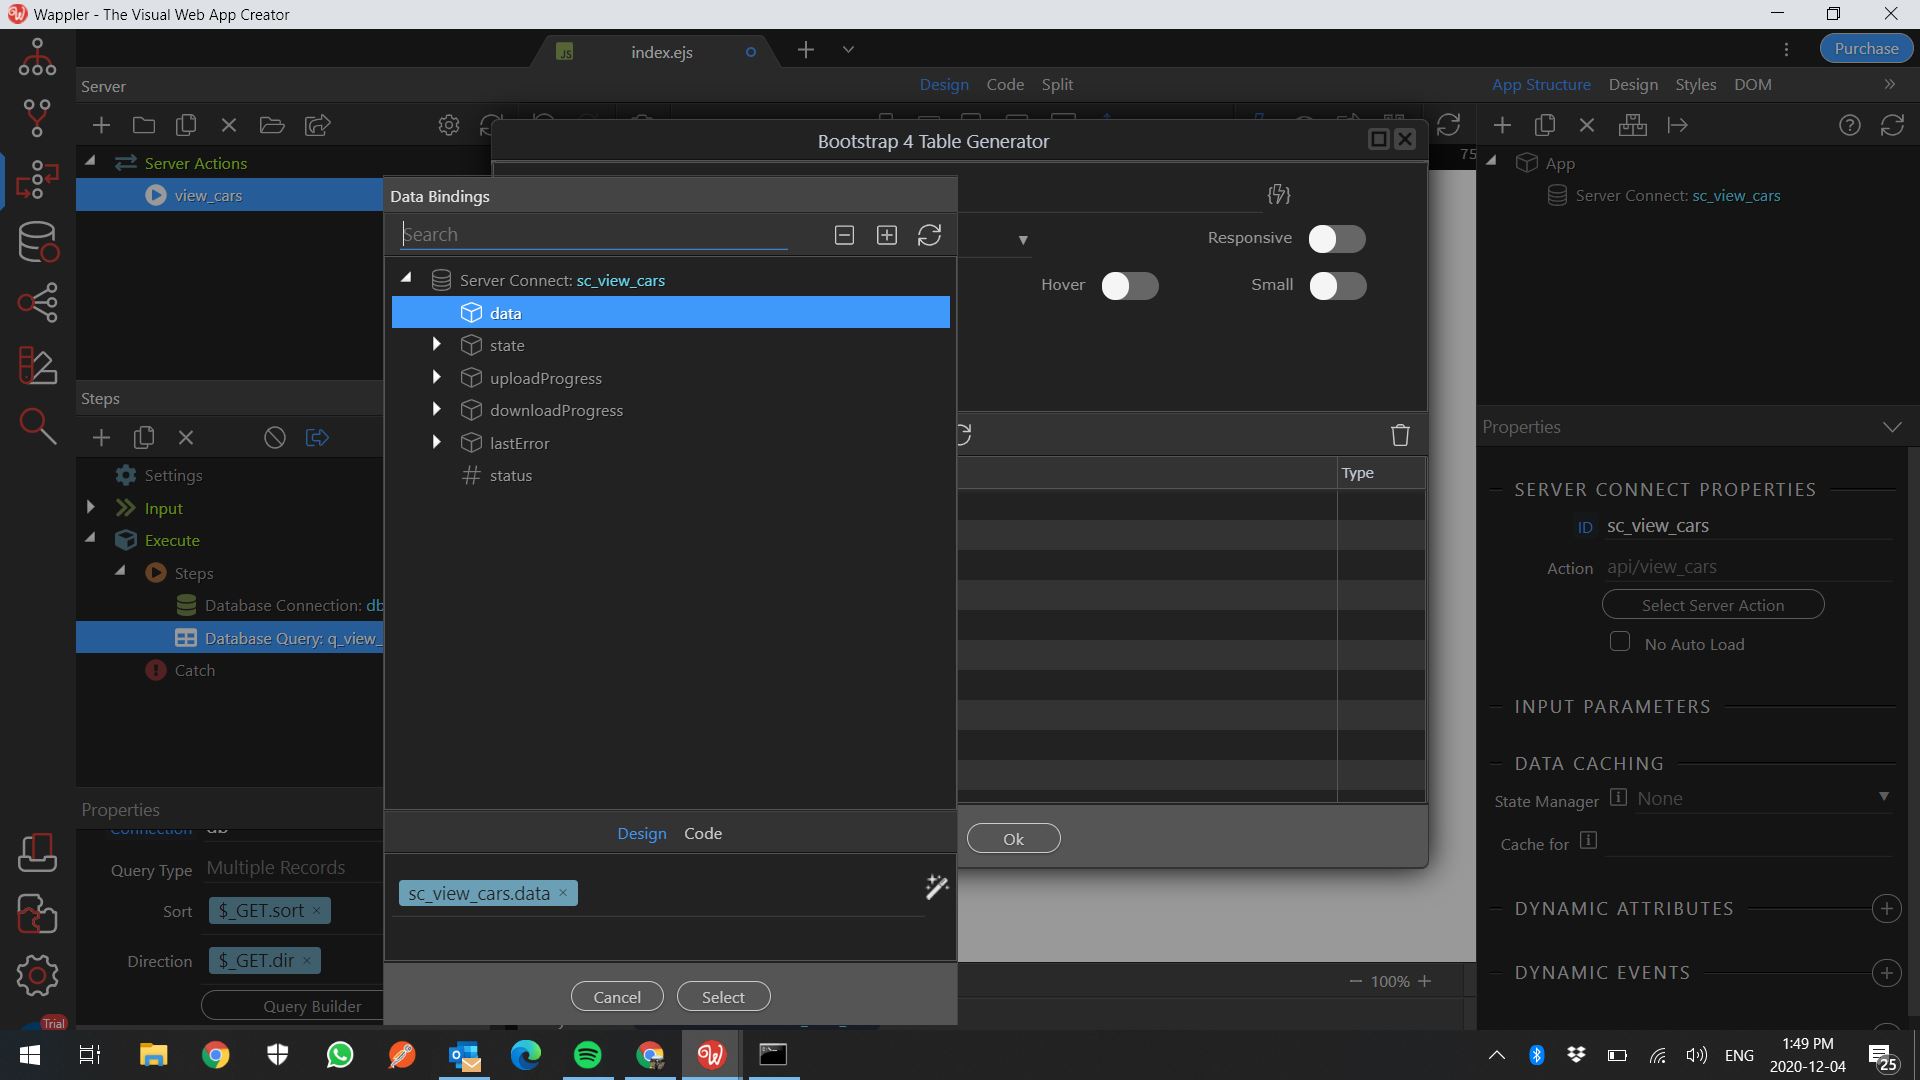The image size is (1920, 1080).
Task: Switch to the Split view tab
Action: 1056,85
